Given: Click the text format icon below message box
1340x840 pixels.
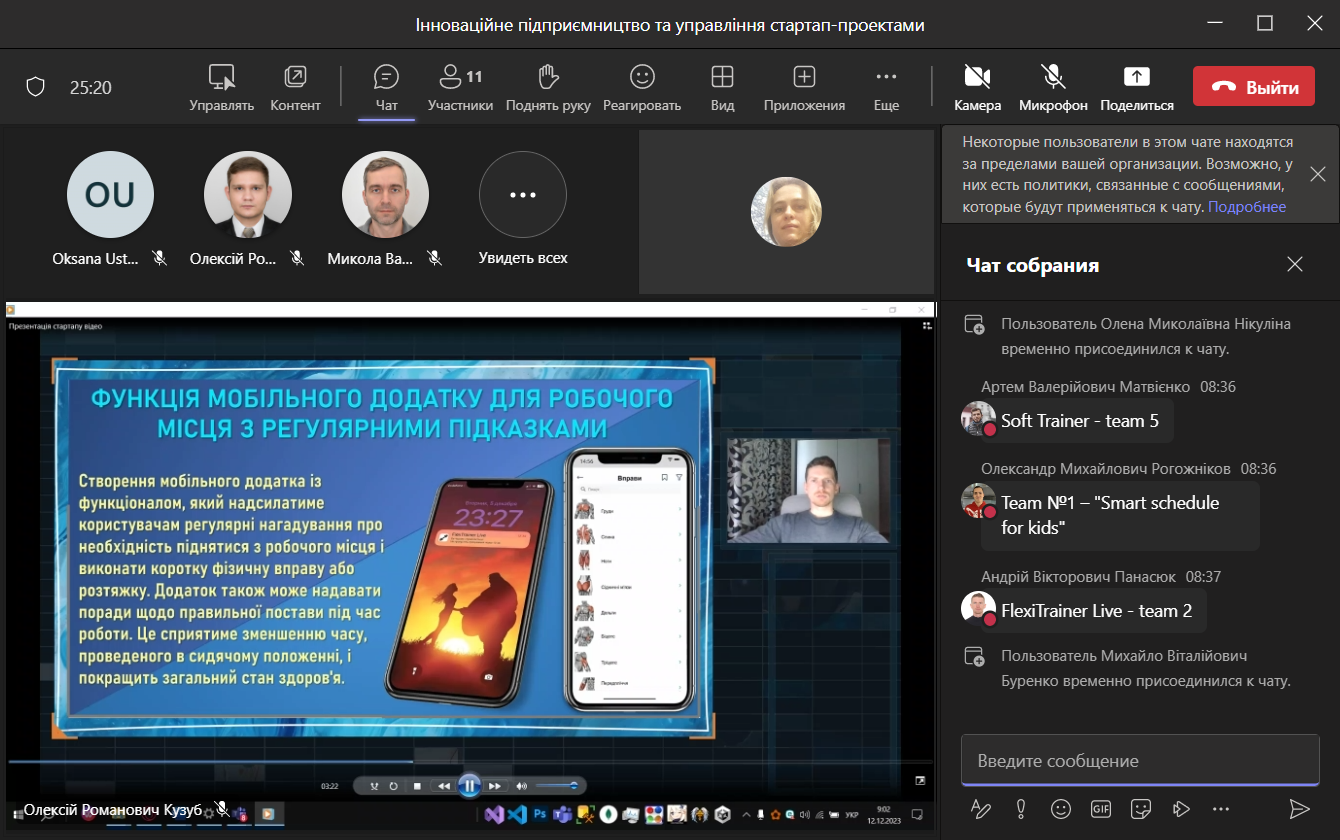Looking at the screenshot, I should (981, 808).
